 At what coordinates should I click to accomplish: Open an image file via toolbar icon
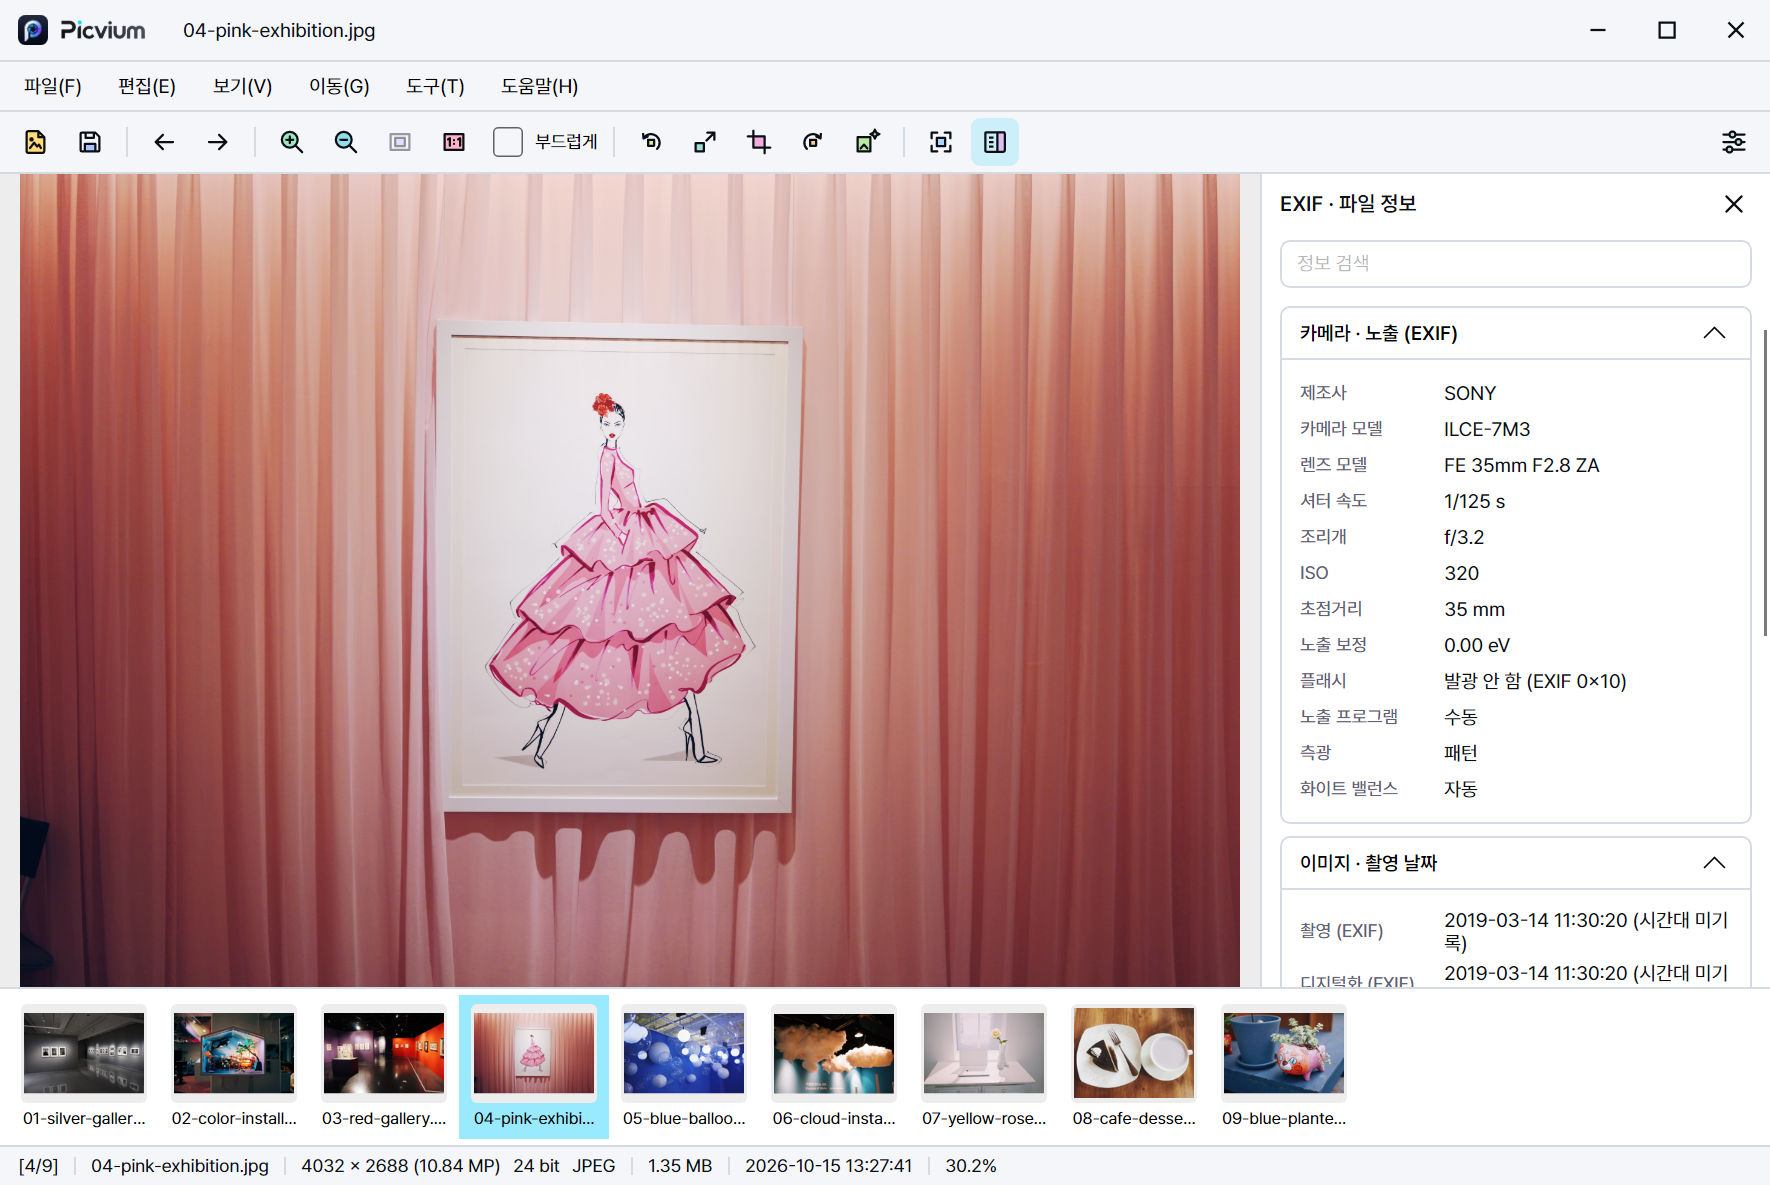click(x=36, y=142)
